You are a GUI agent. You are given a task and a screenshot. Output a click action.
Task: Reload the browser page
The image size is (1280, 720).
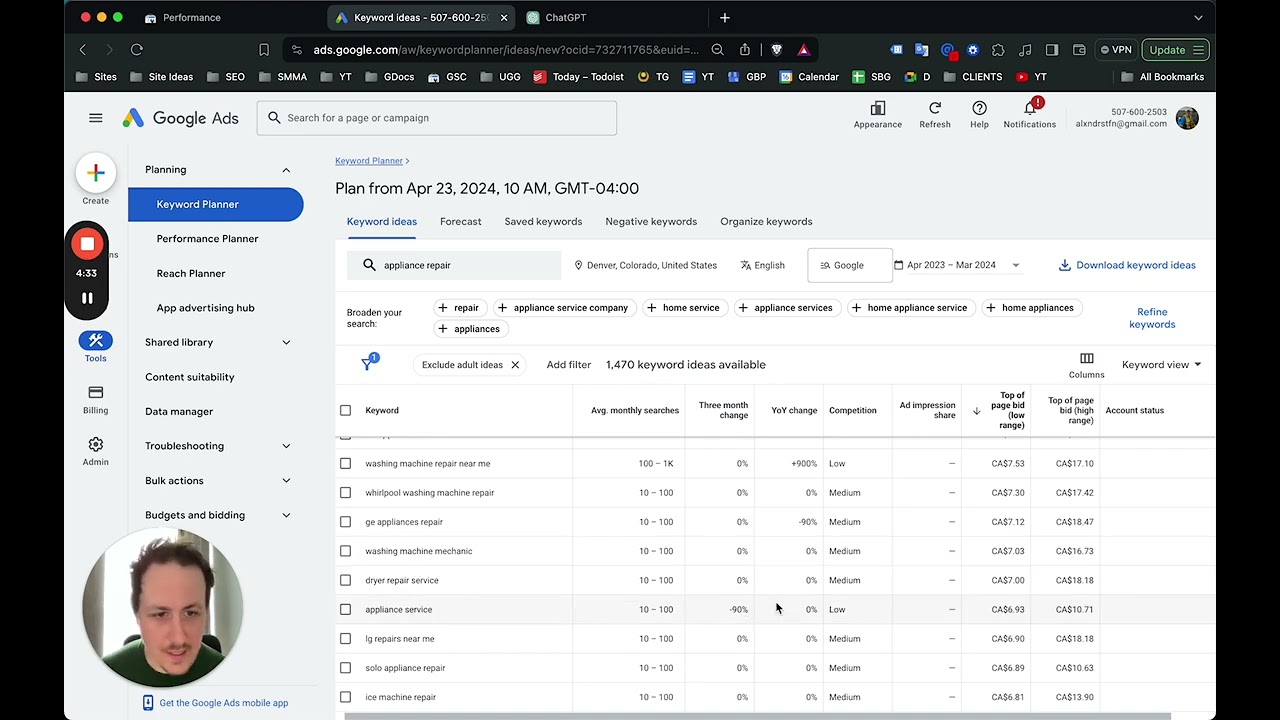(137, 50)
